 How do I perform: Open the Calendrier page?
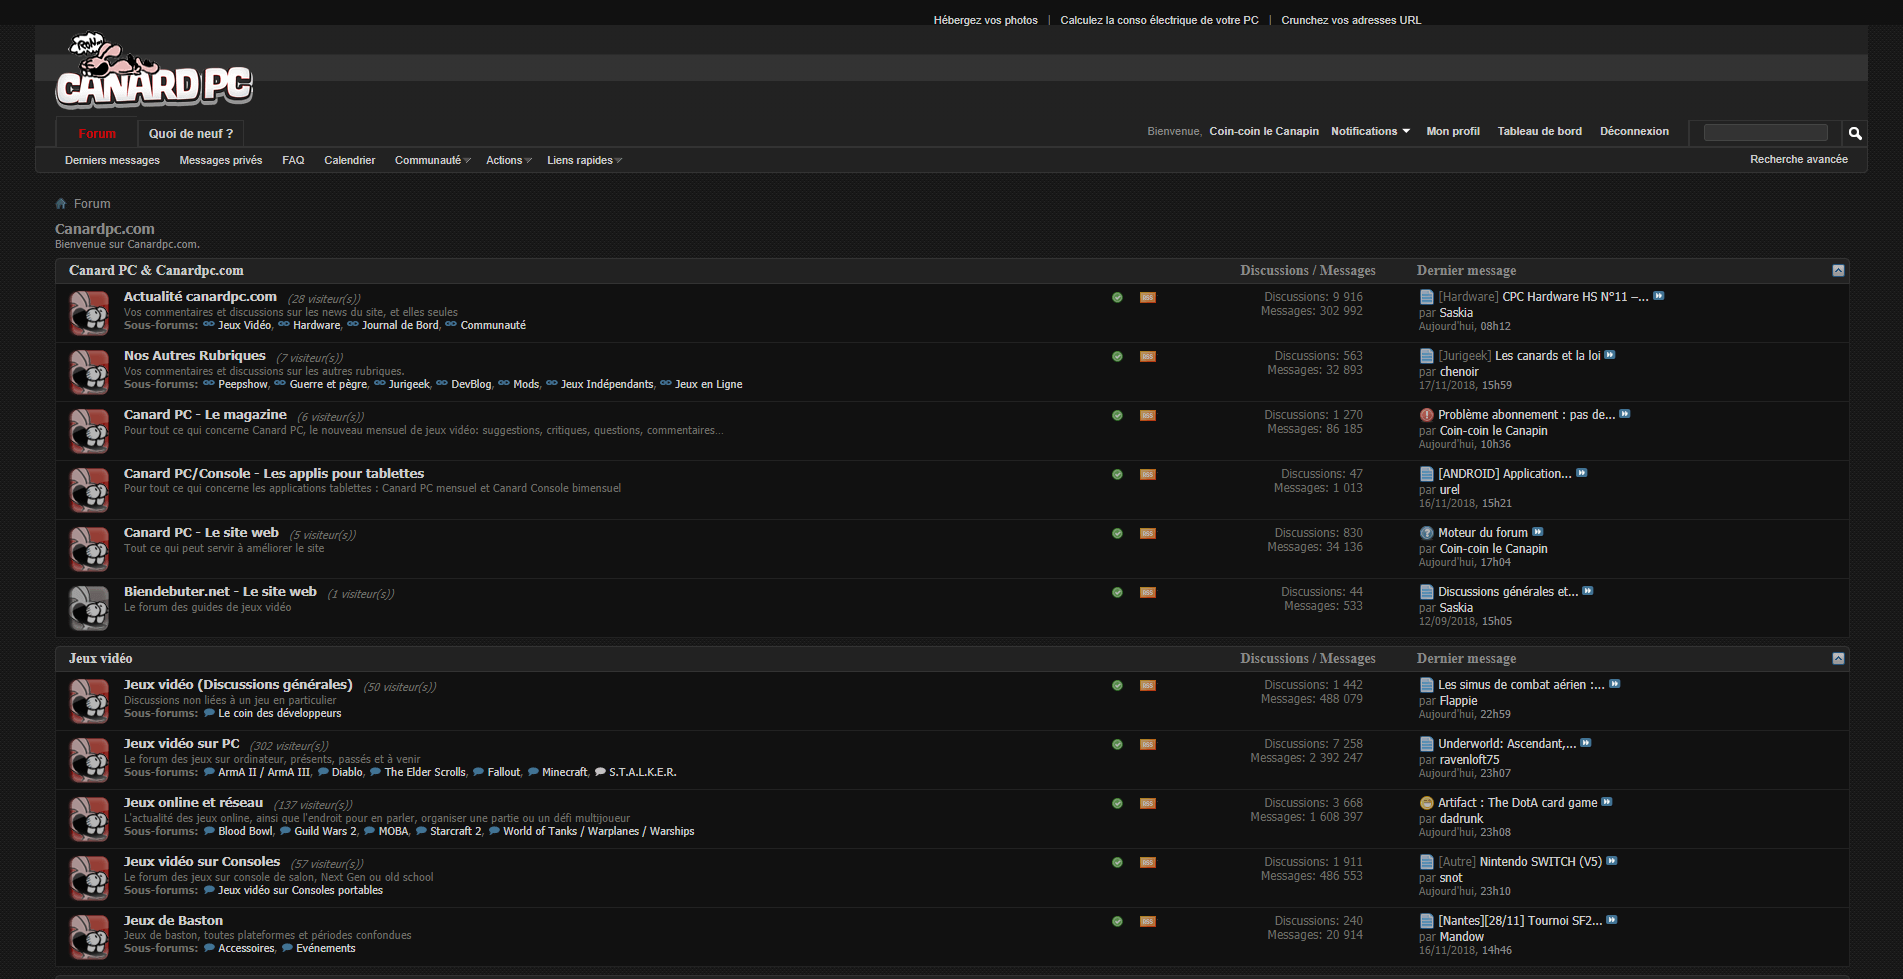click(x=350, y=160)
